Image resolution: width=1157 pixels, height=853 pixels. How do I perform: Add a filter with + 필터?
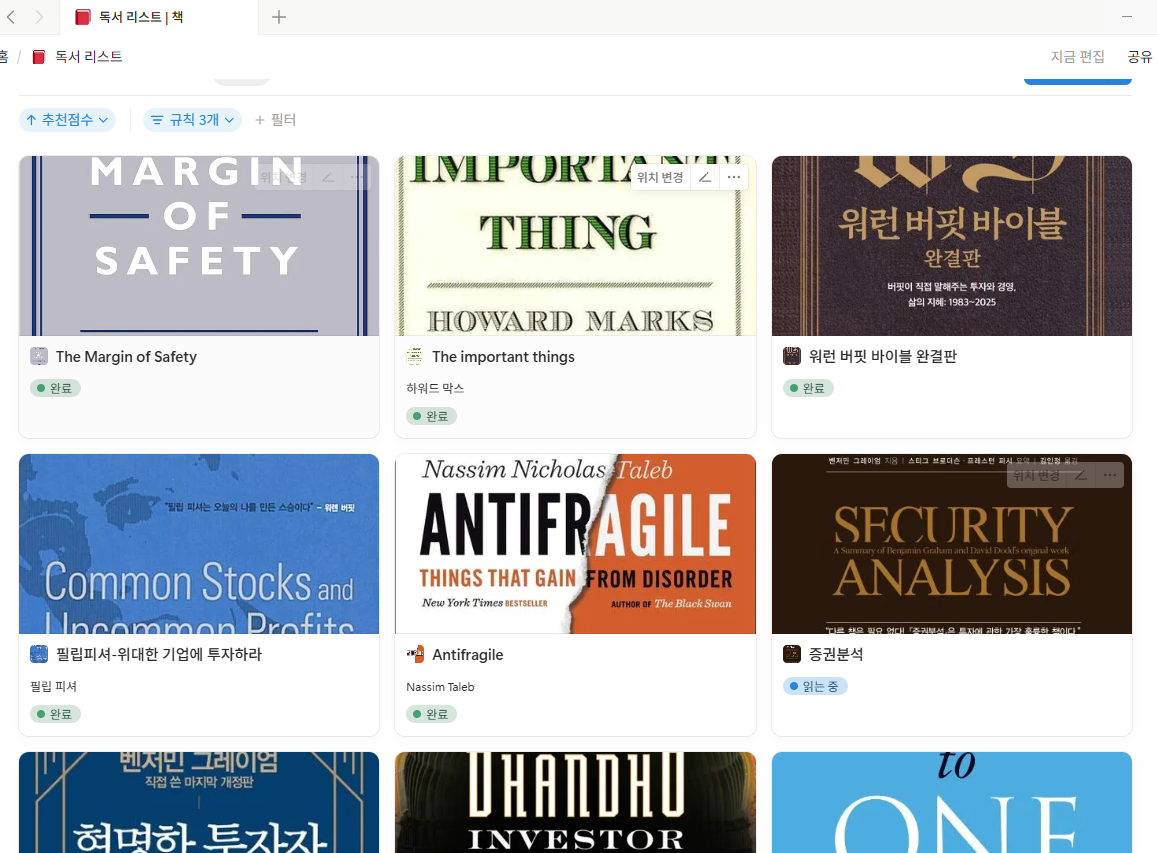[275, 120]
